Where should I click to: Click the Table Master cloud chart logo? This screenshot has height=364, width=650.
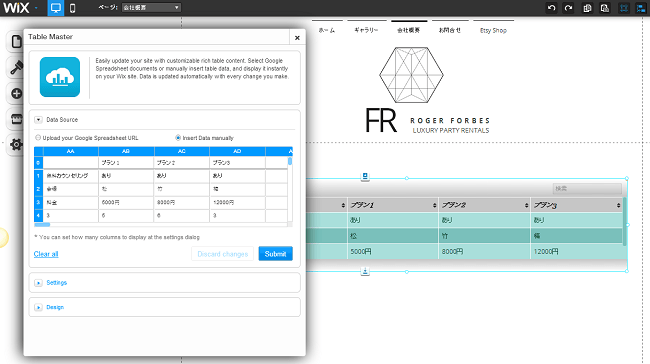(x=60, y=77)
